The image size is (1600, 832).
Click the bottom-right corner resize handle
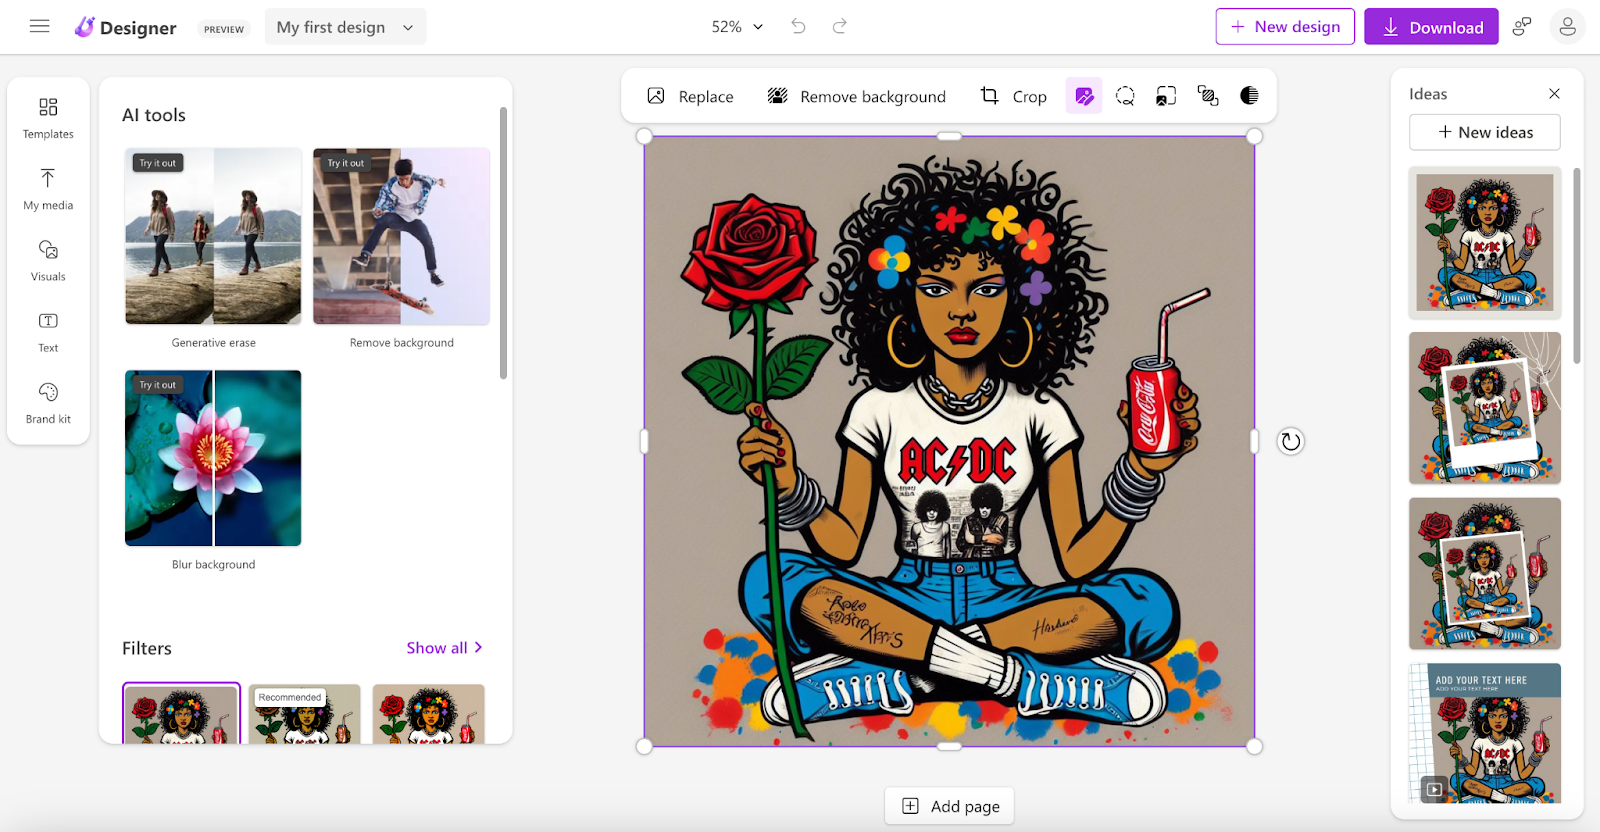click(x=1255, y=746)
